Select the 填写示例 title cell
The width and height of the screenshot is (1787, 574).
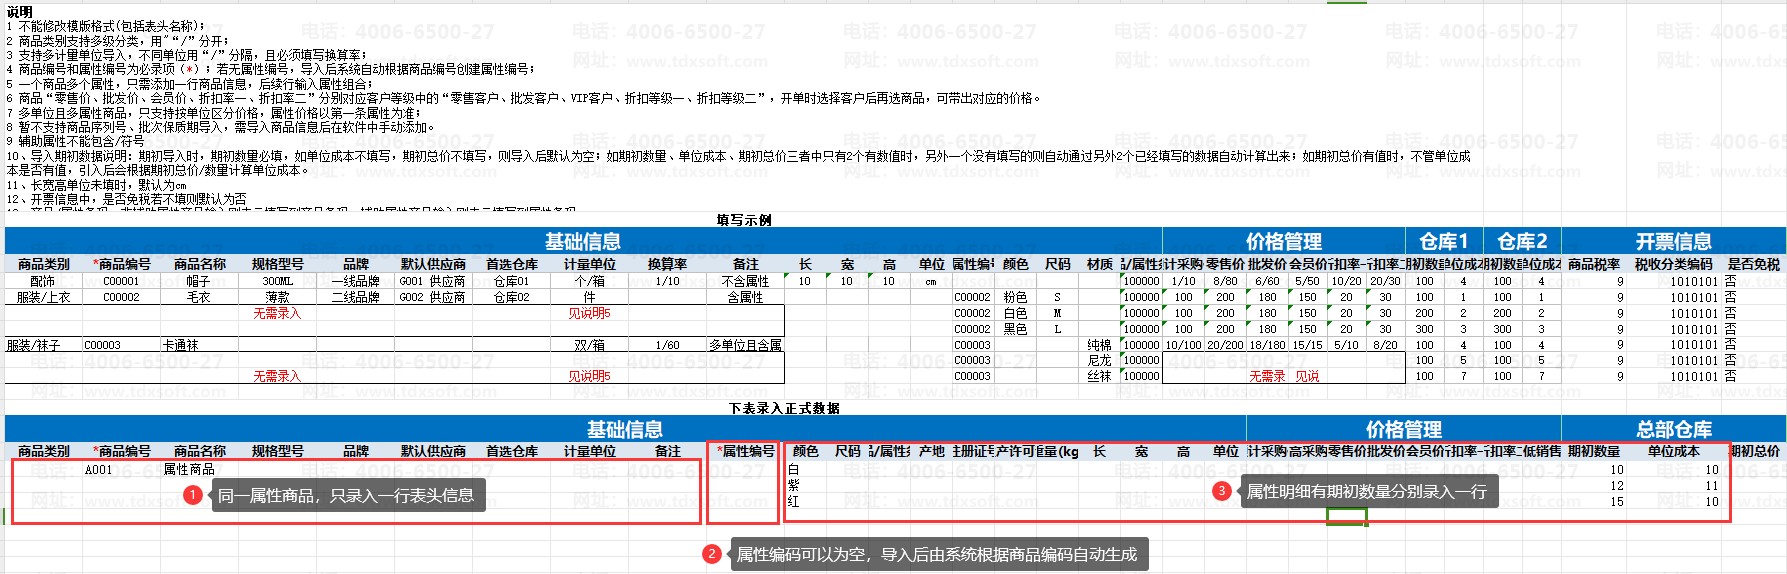(x=743, y=220)
